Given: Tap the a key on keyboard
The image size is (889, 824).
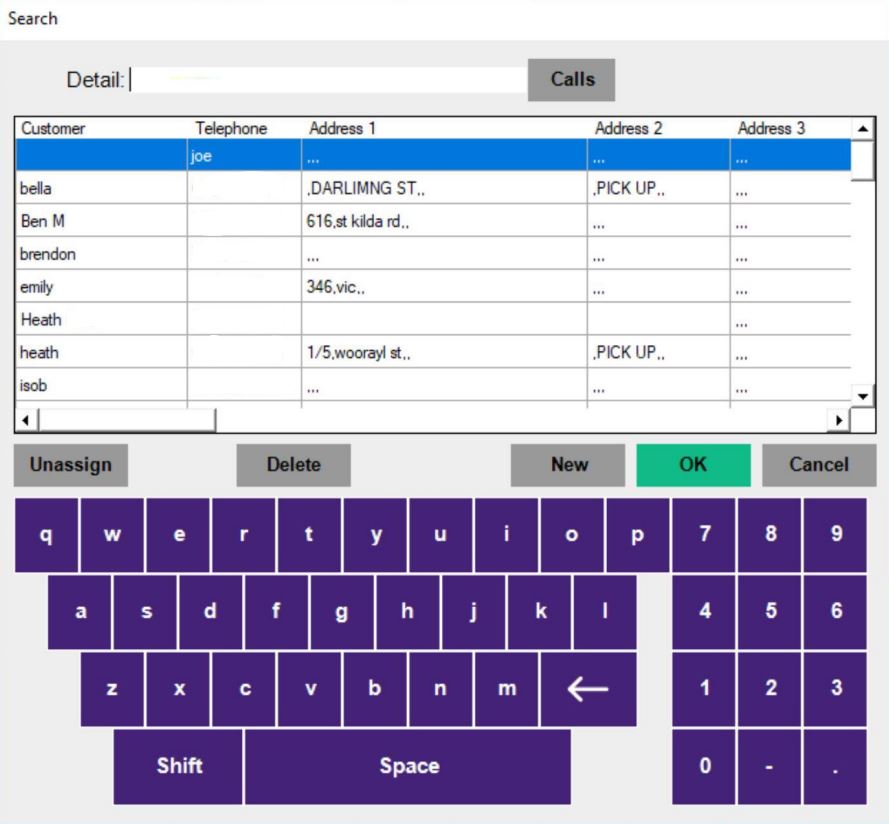Looking at the screenshot, I should (79, 612).
